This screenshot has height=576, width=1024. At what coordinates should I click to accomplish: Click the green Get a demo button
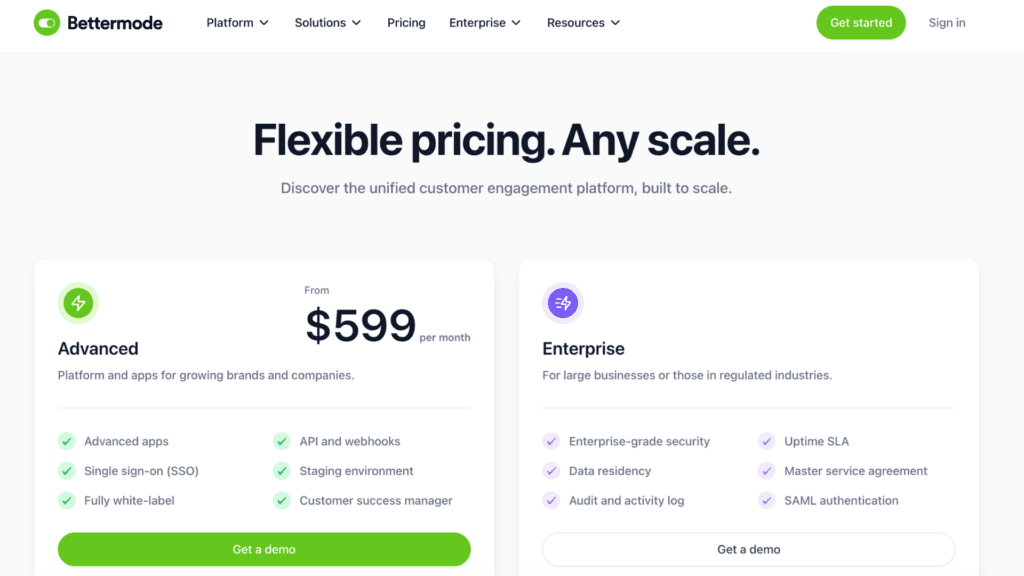(264, 549)
